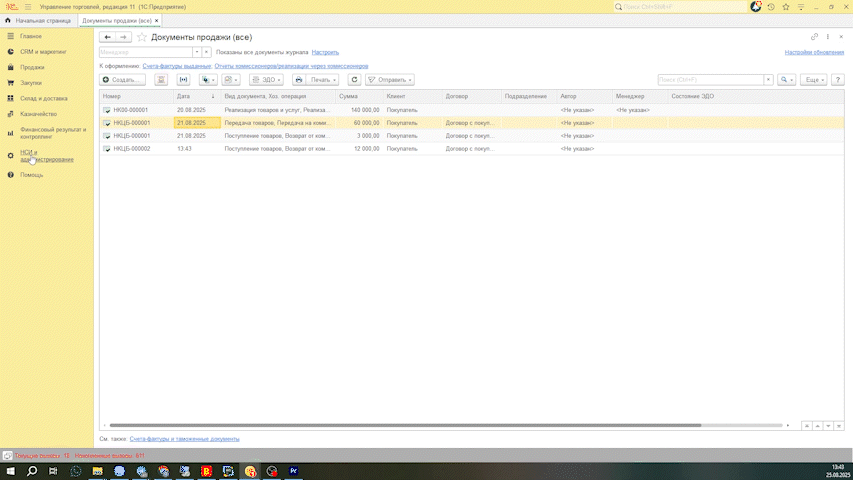This screenshot has width=854, height=480.
Task: Click the status bar calls icon
Action: pos(7,455)
